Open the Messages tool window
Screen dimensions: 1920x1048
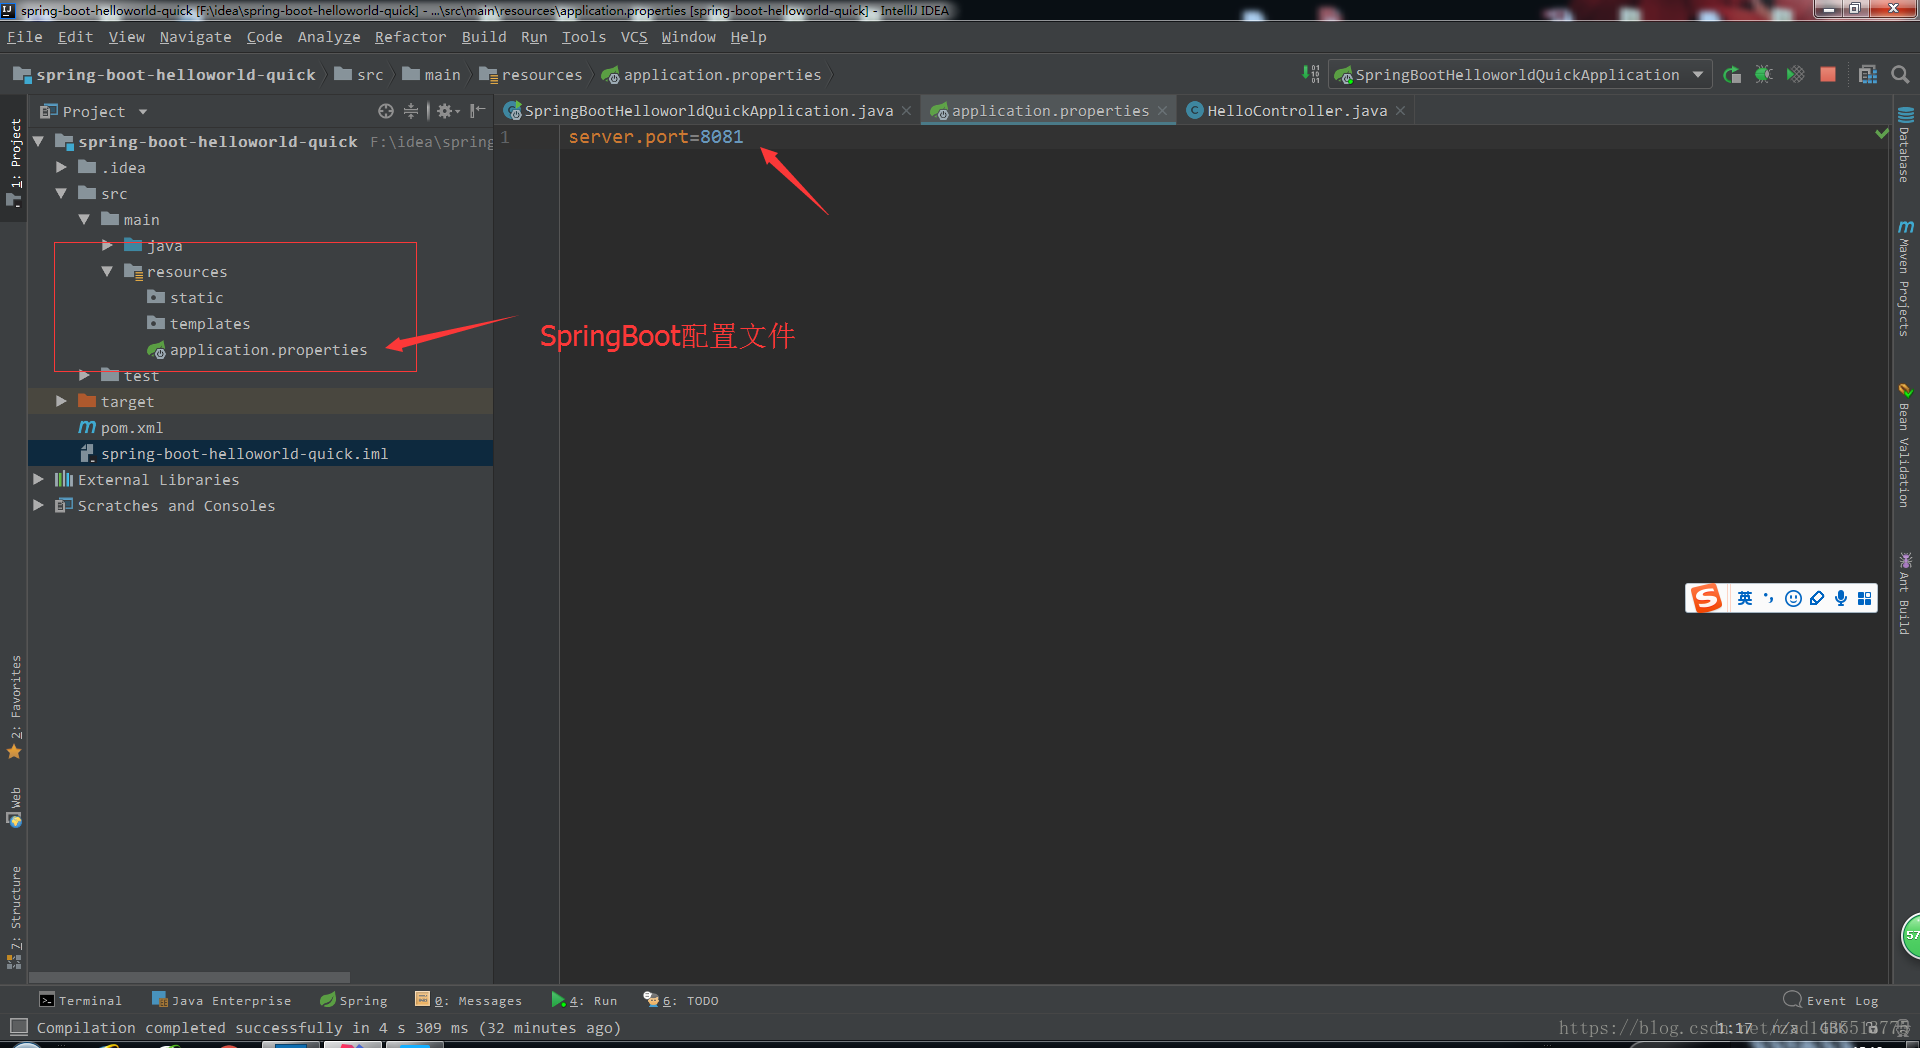click(x=468, y=1000)
